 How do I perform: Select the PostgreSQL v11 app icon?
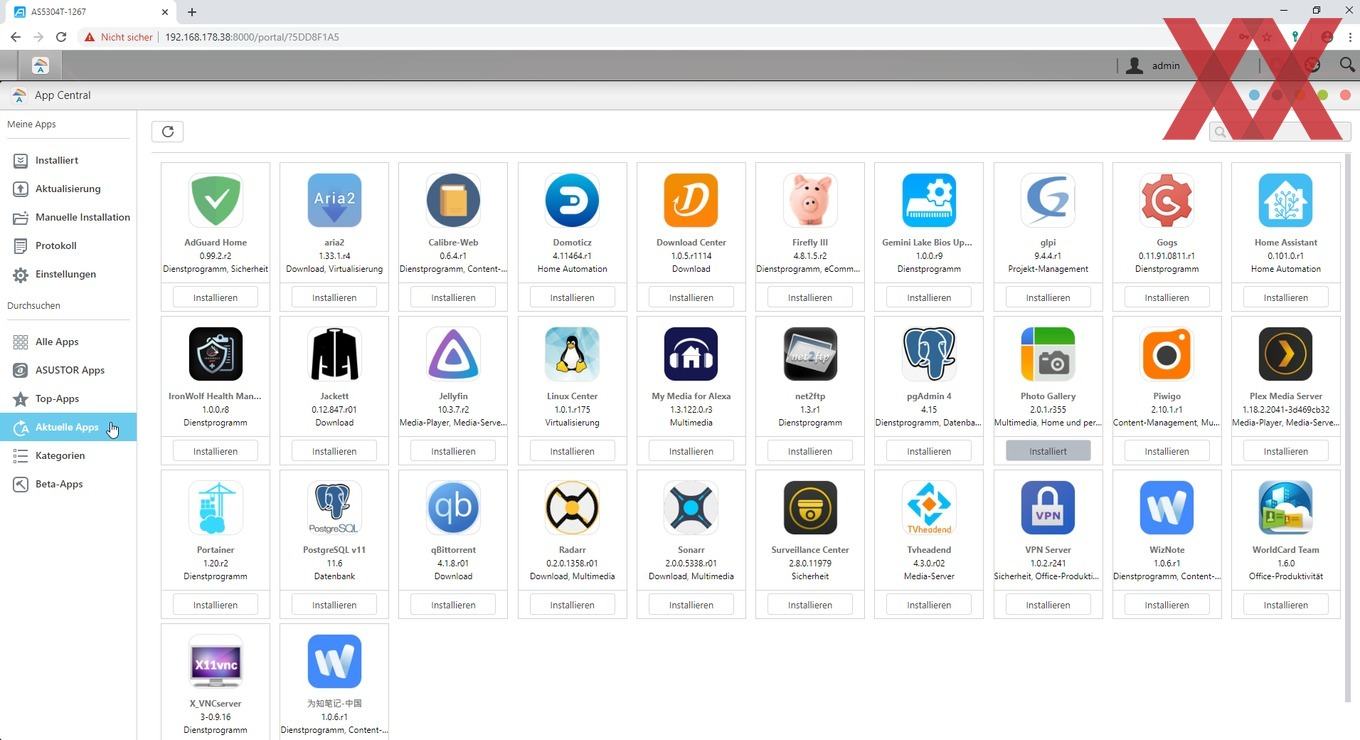(x=334, y=508)
